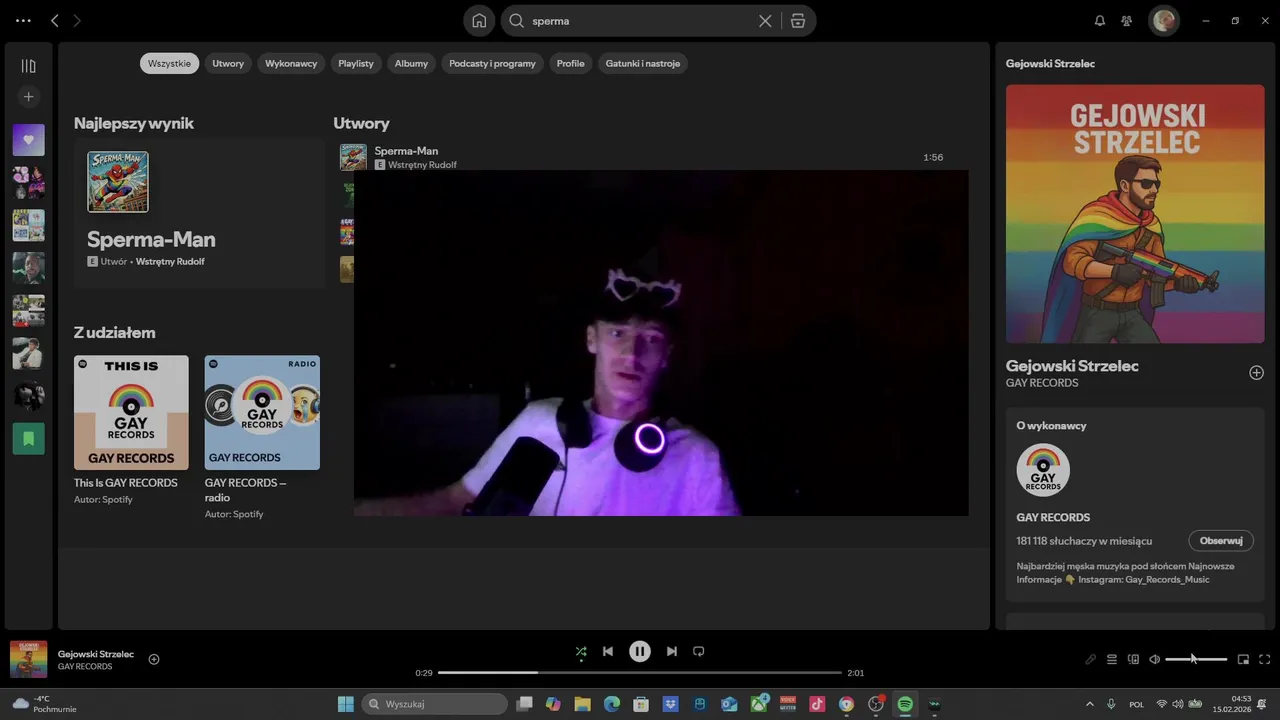This screenshot has width=1280, height=720.
Task: Click Gejowski Strzelec title in now-playing bar
Action: (x=96, y=654)
